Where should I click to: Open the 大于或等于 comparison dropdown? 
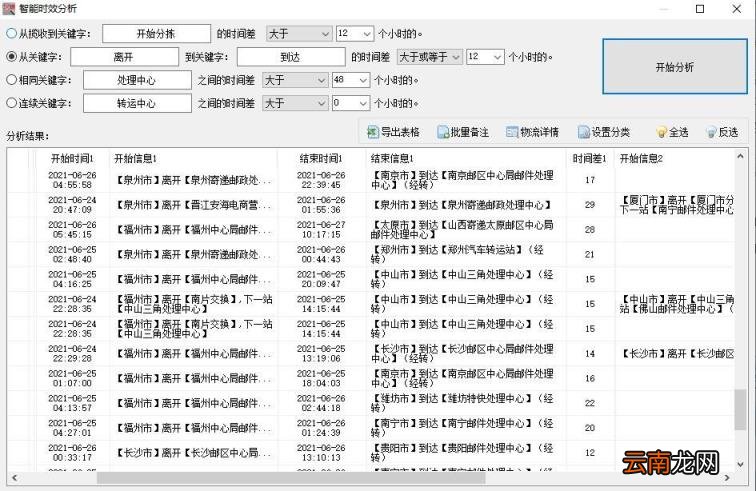pyautogui.click(x=430, y=57)
